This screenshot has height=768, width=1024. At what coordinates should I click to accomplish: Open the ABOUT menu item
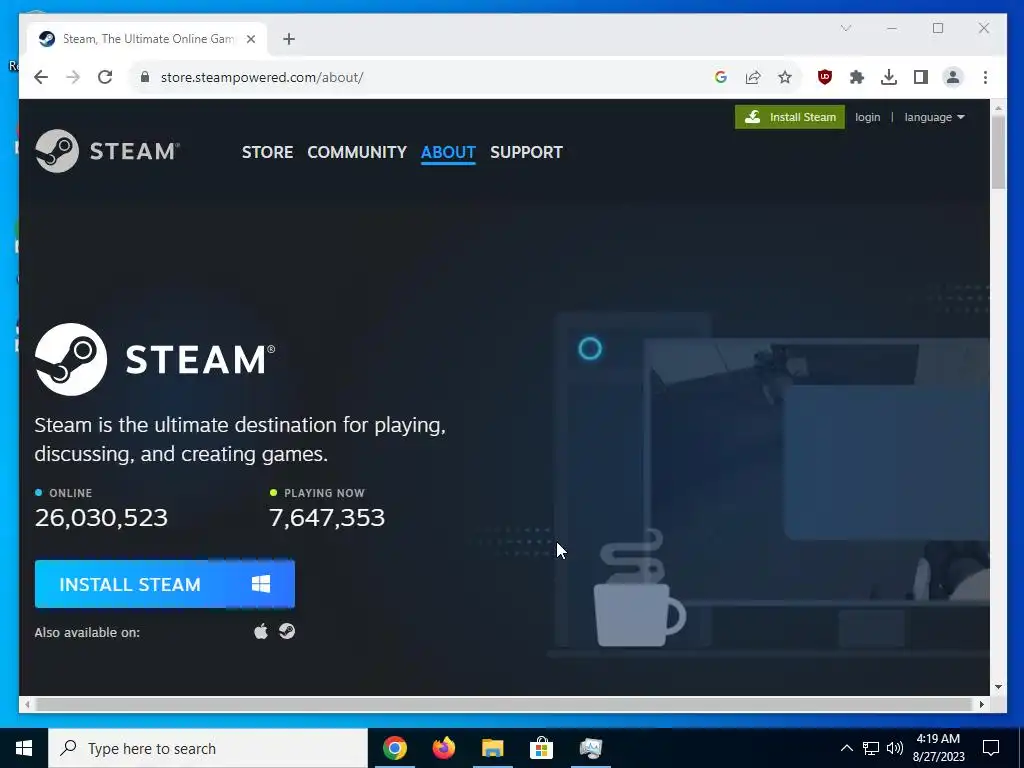click(448, 152)
